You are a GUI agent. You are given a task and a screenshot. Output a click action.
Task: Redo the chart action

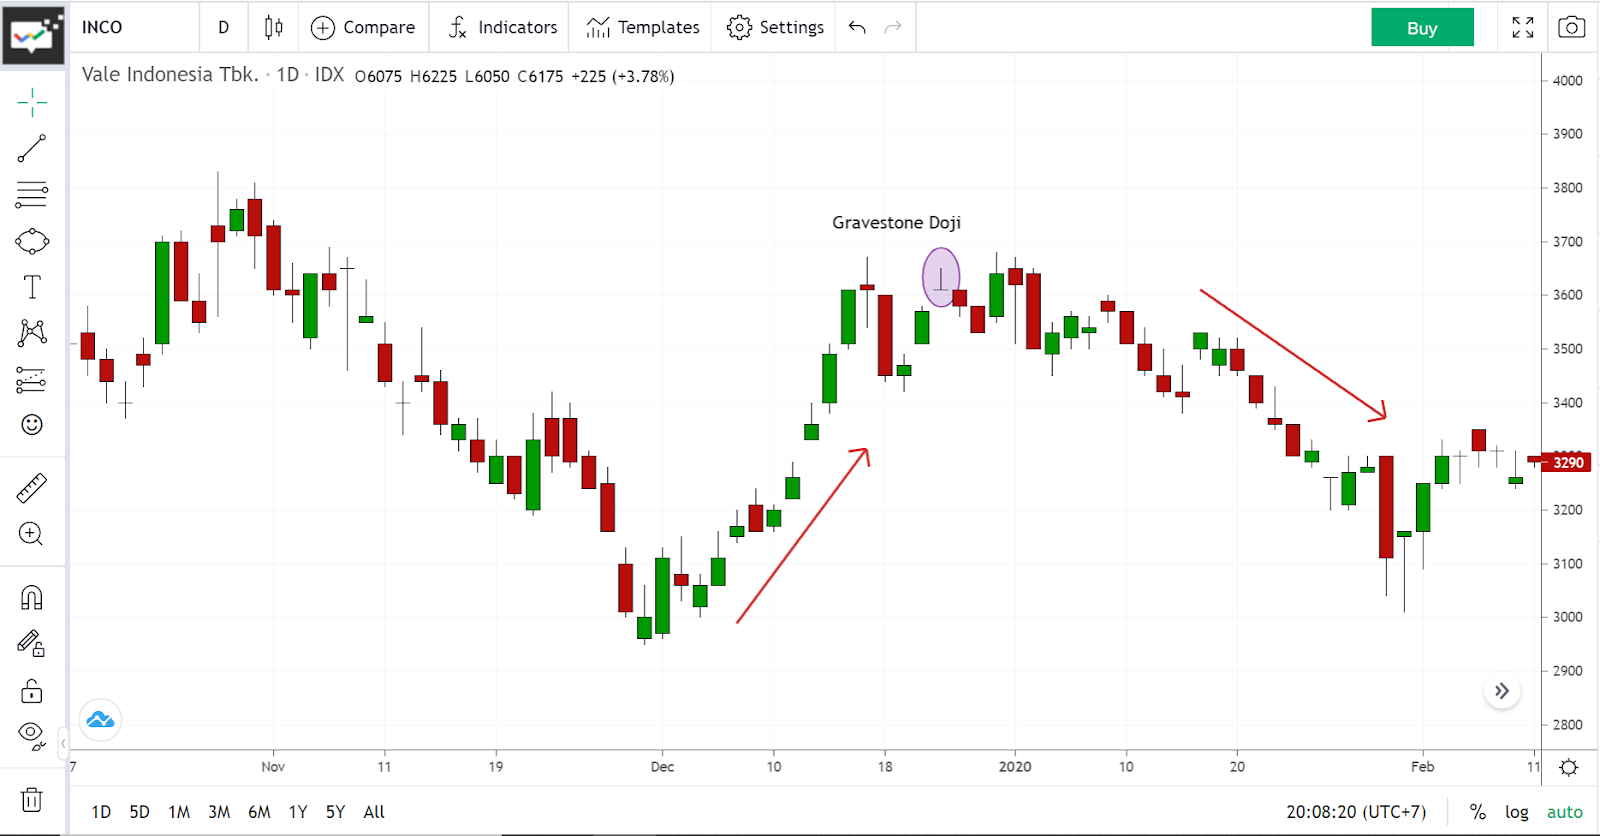893,27
